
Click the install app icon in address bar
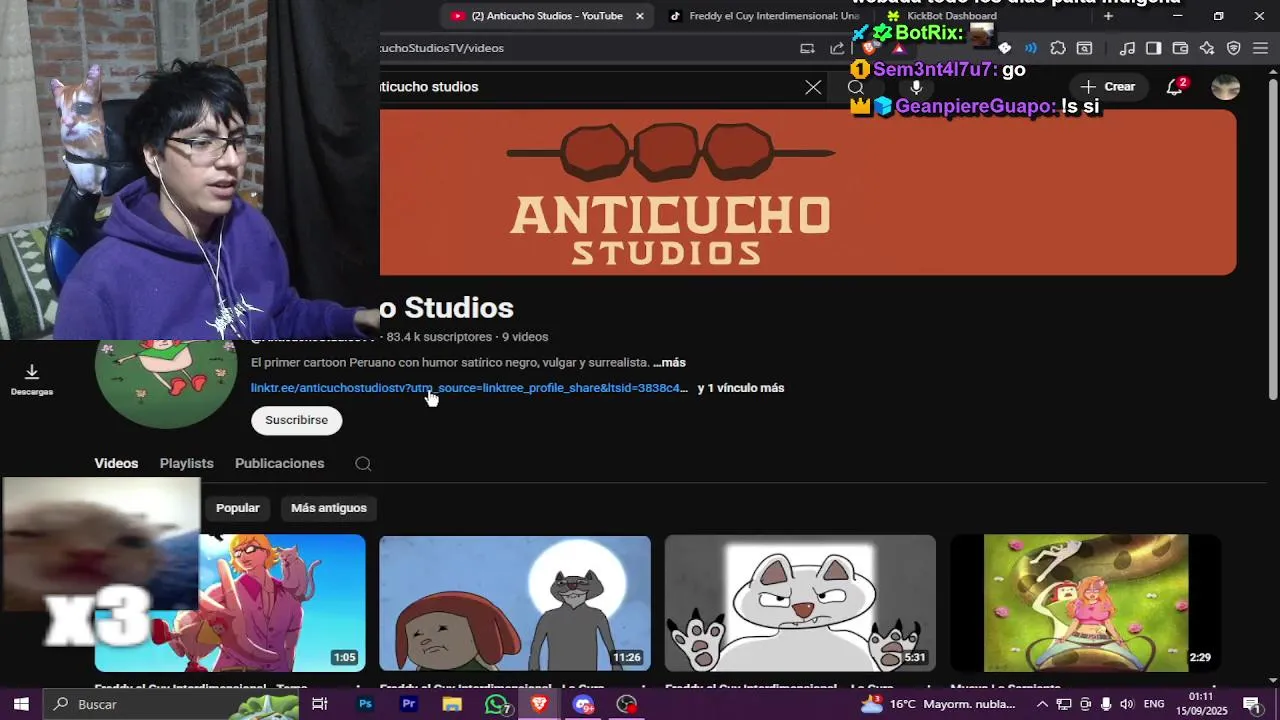(807, 48)
